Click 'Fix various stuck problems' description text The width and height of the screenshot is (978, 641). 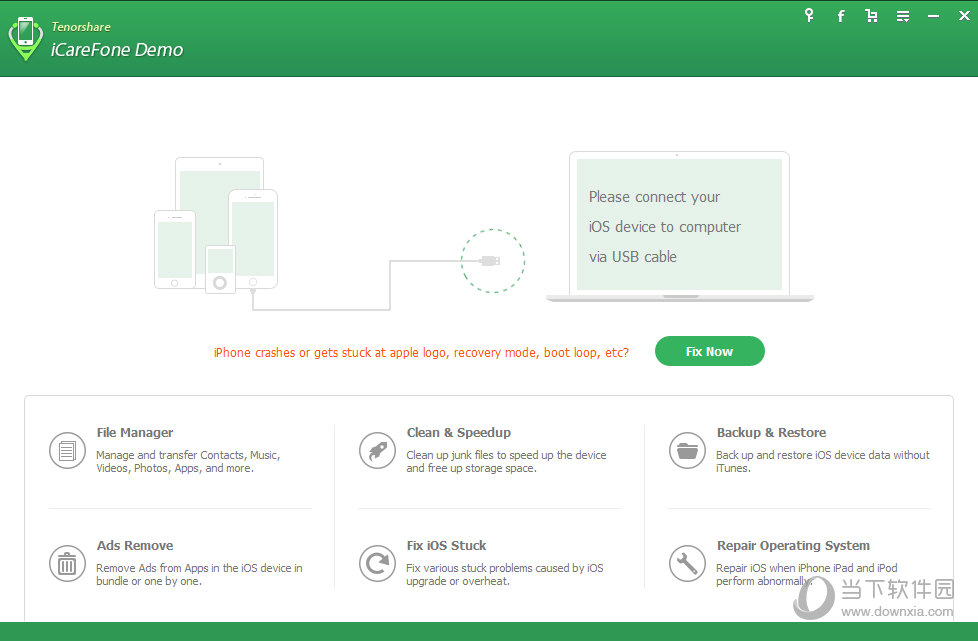(505, 574)
